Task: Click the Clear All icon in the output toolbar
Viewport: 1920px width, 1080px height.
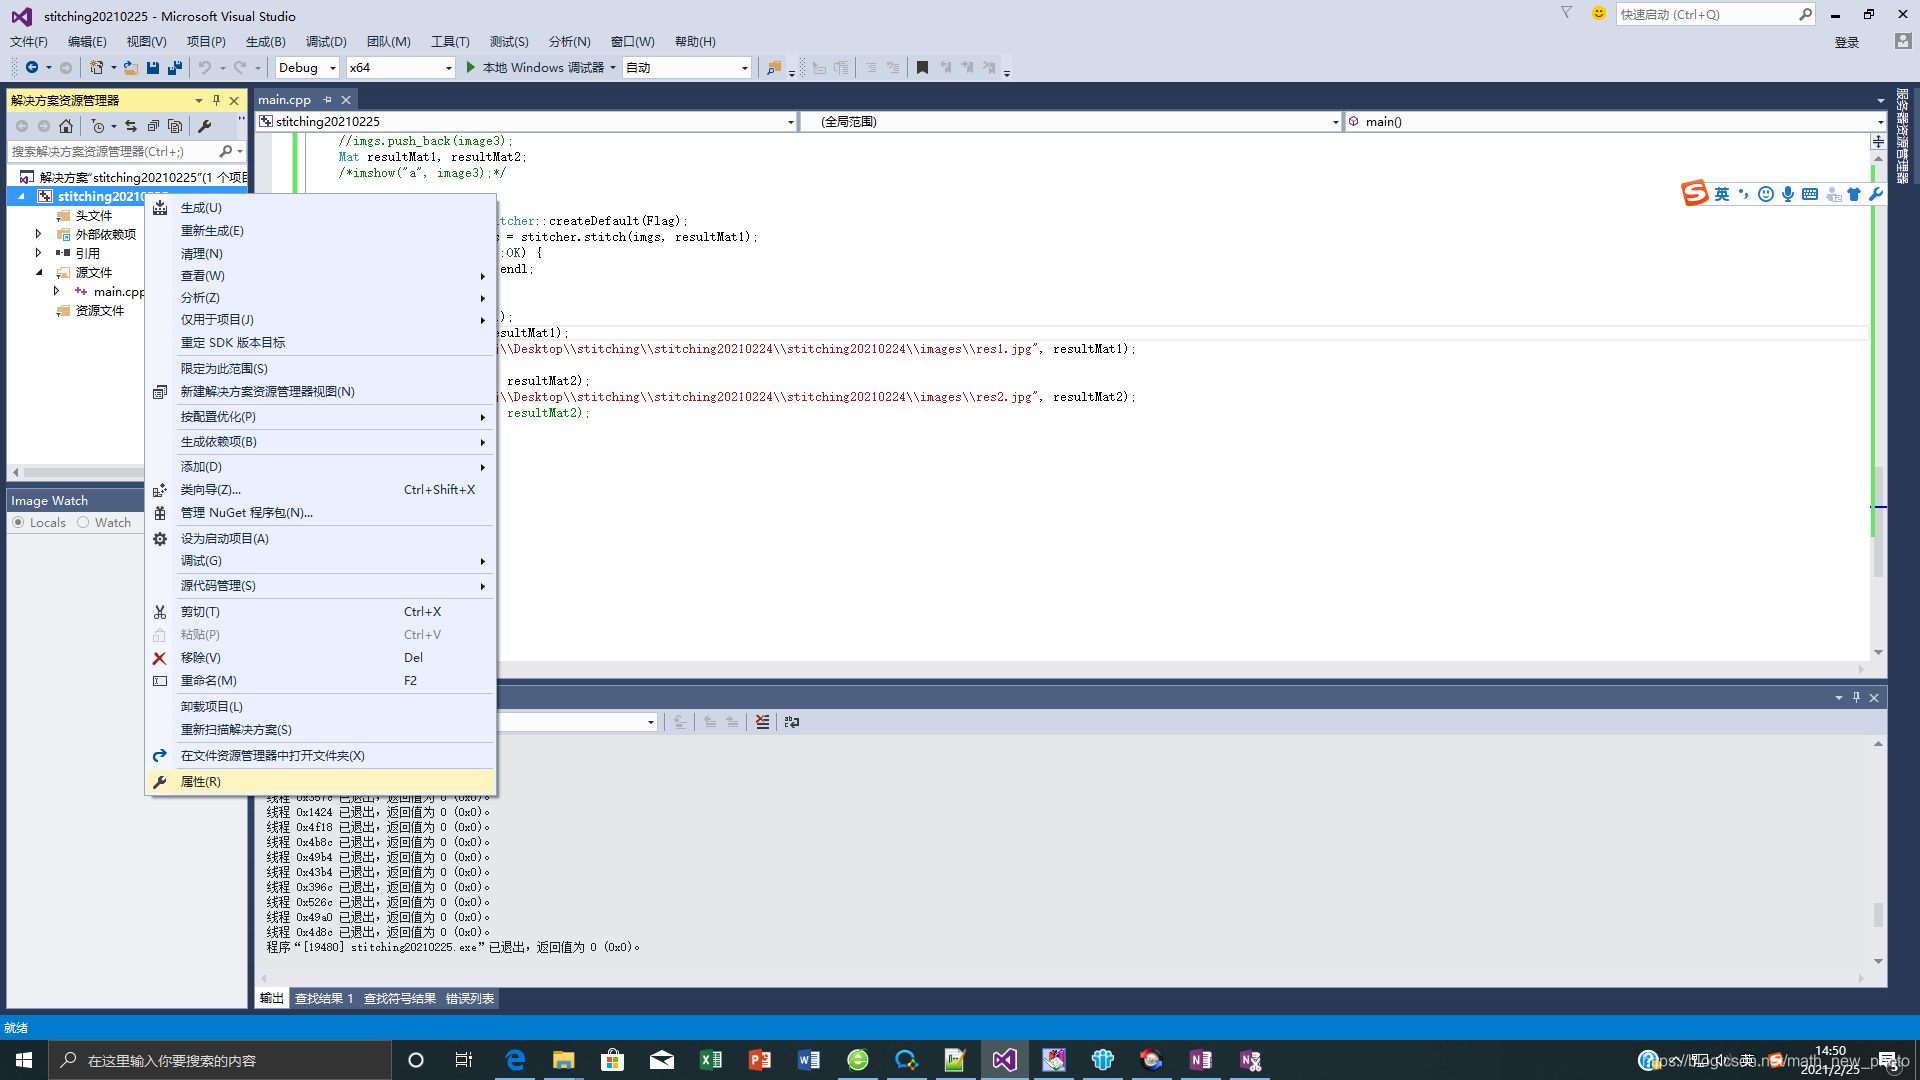Action: tap(763, 722)
